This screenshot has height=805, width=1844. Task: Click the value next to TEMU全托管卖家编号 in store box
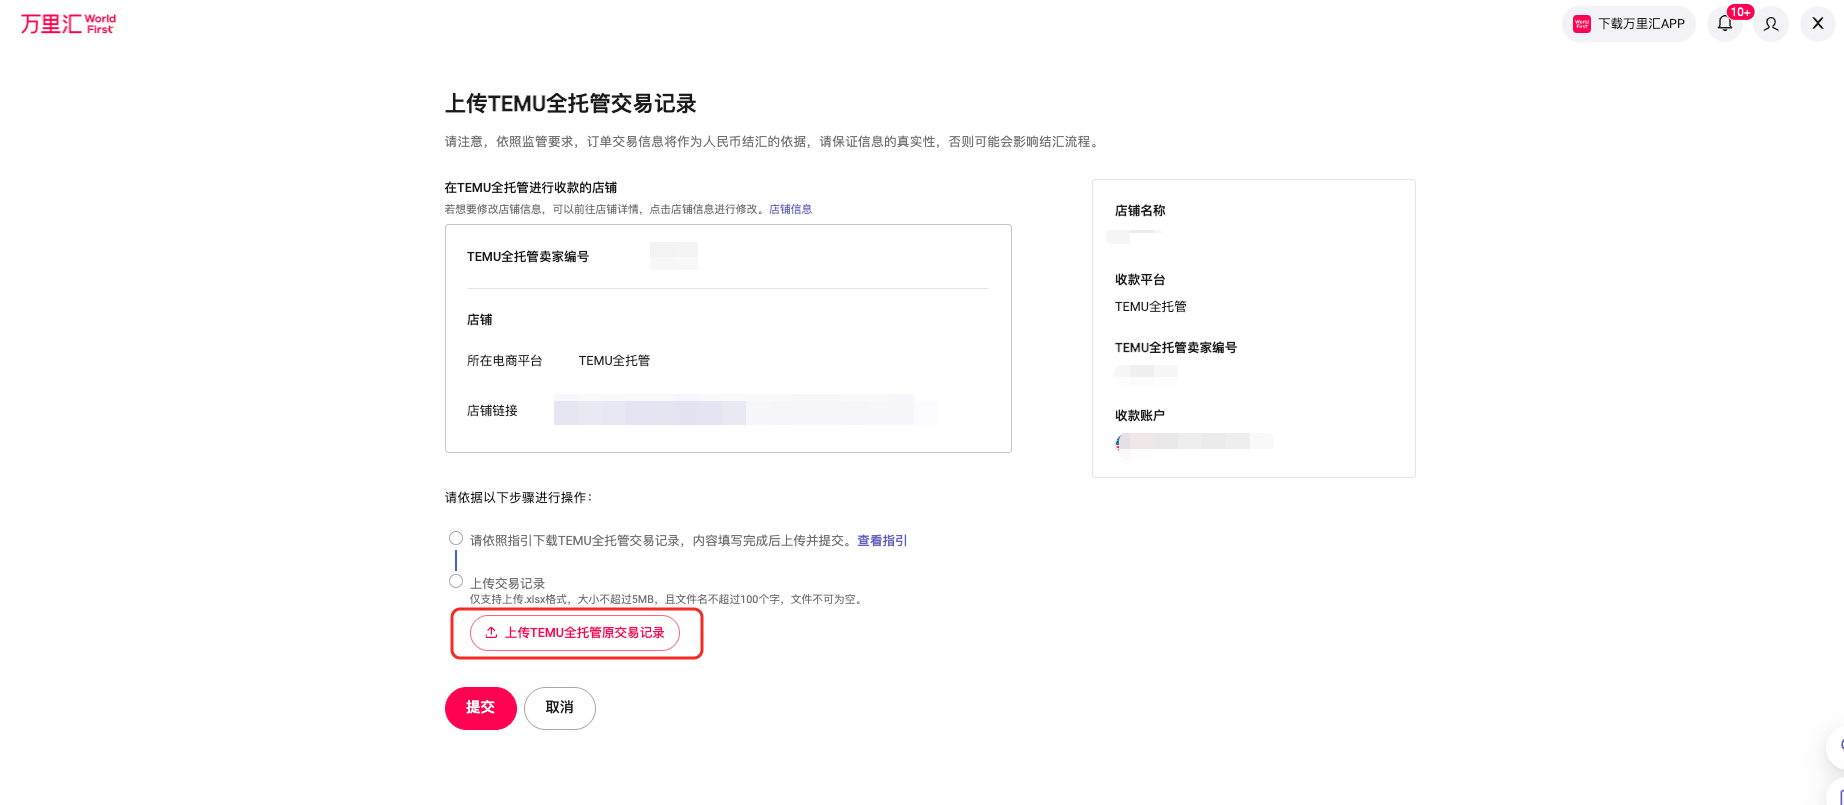(x=673, y=257)
